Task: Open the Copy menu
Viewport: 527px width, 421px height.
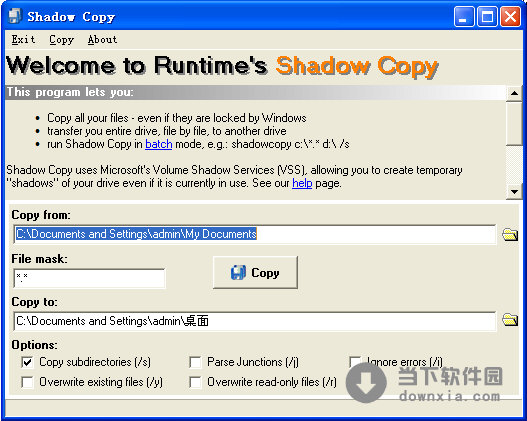Action: point(62,40)
